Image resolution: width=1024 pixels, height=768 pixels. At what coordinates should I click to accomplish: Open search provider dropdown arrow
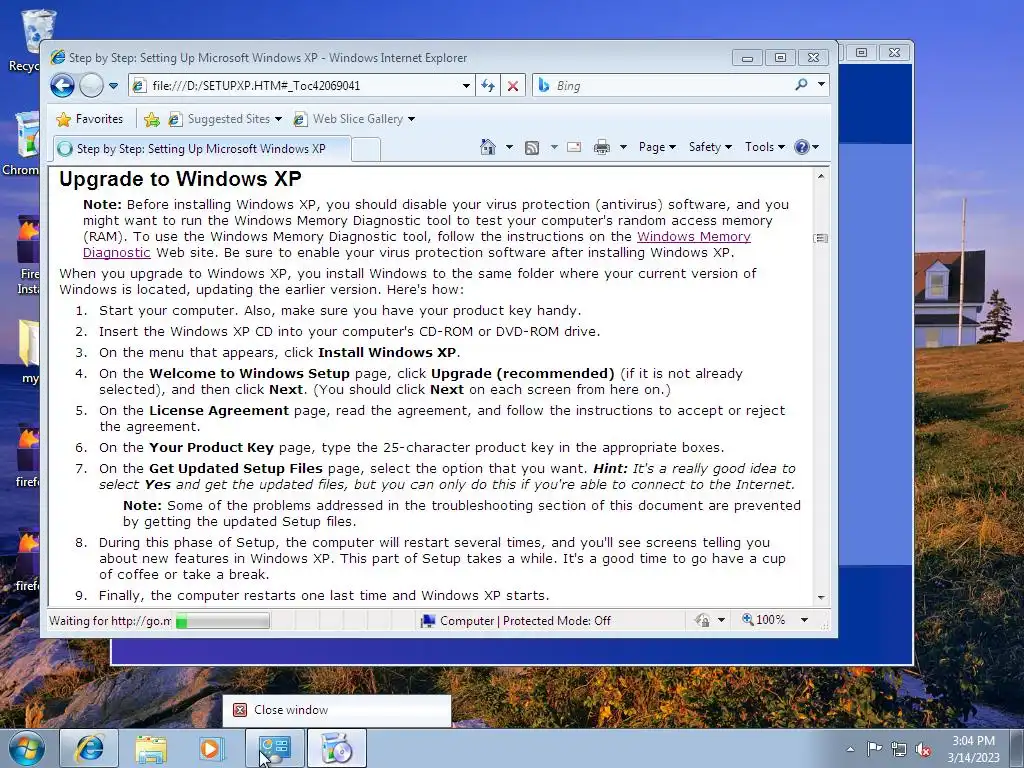(x=822, y=85)
